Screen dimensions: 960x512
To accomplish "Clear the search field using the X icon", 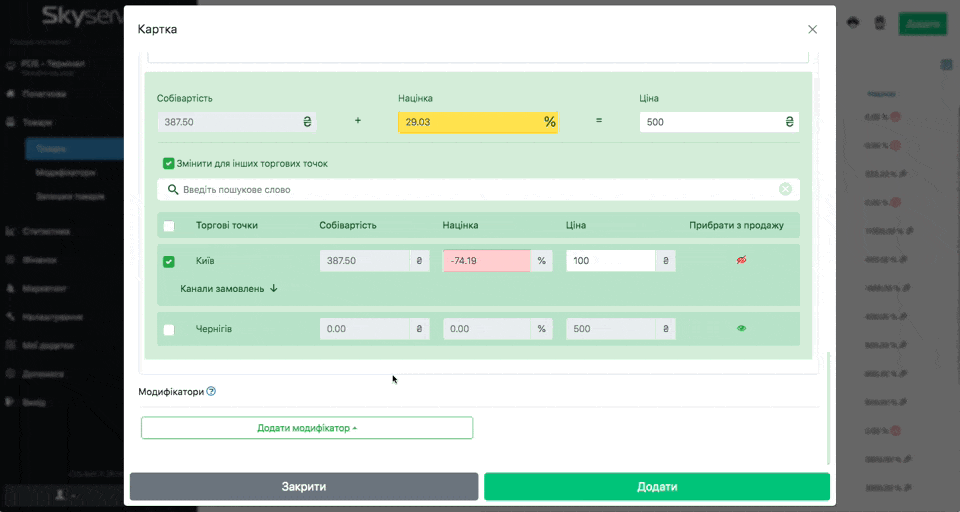I will pos(785,189).
